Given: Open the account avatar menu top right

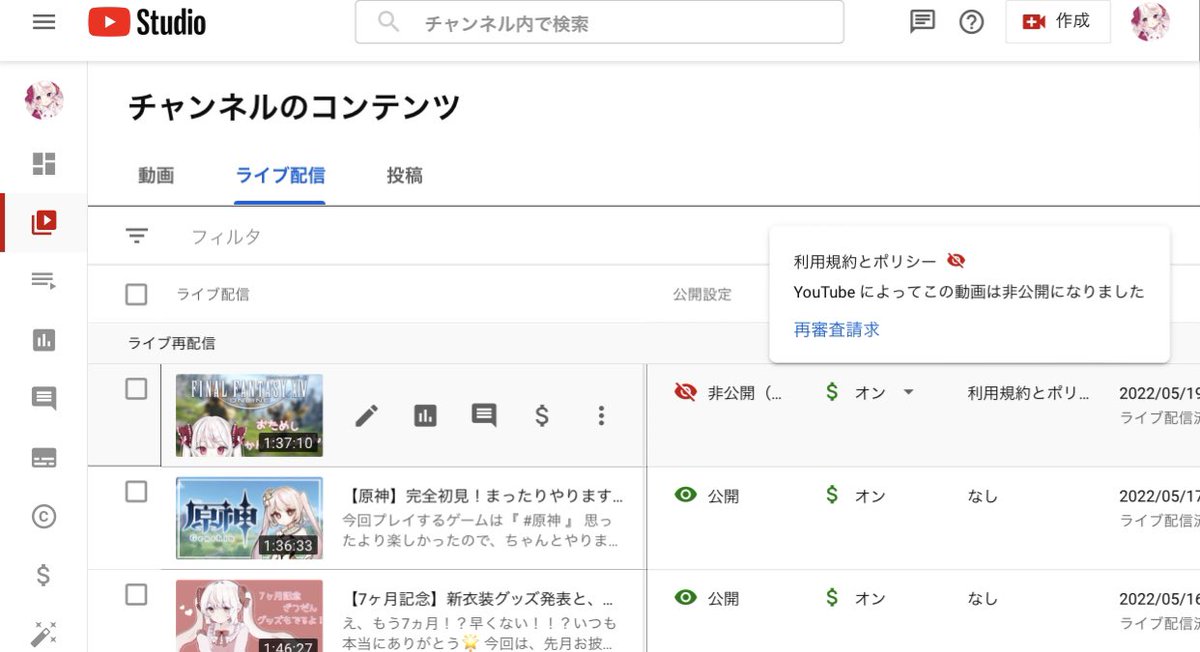Looking at the screenshot, I should click(x=1150, y=22).
